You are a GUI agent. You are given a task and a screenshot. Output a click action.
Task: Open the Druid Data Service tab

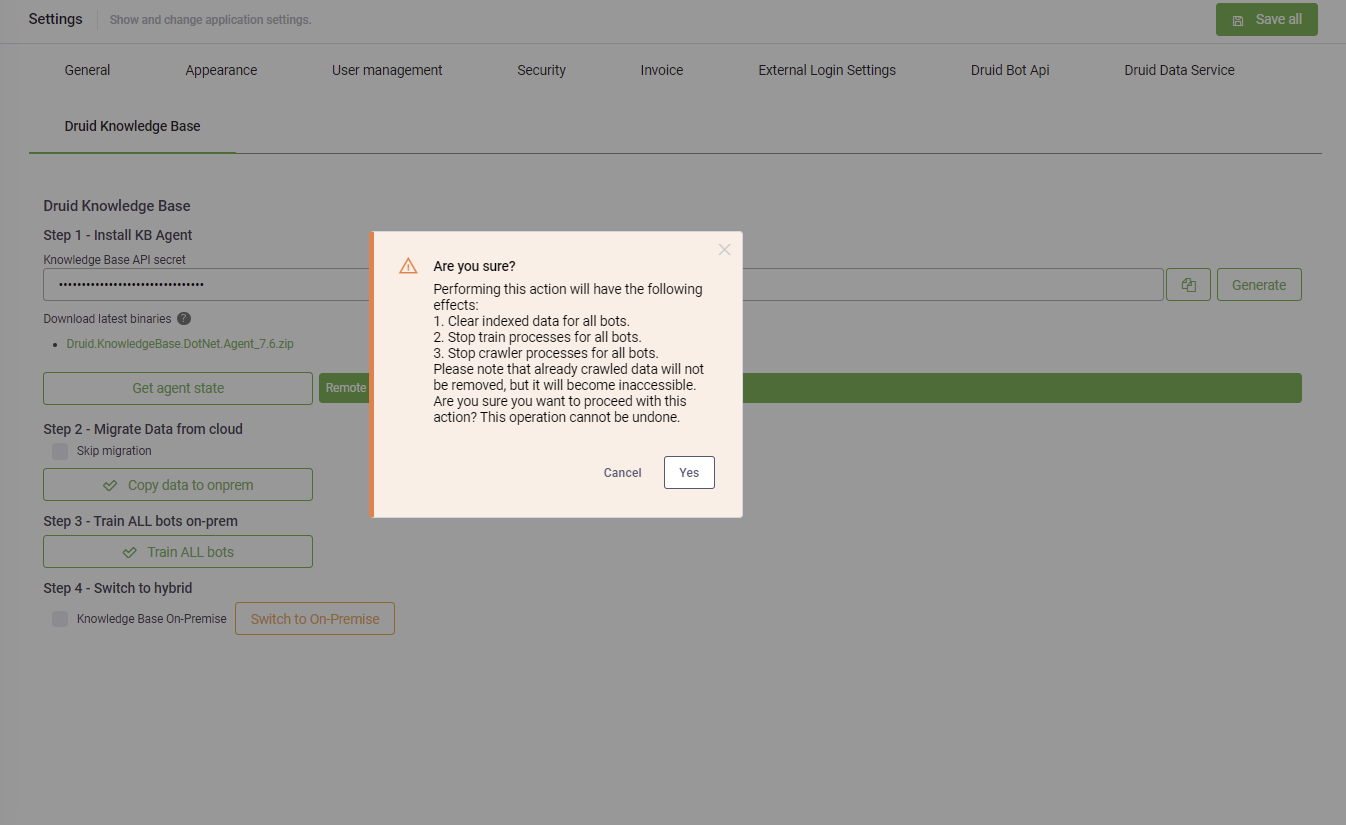coord(1179,70)
